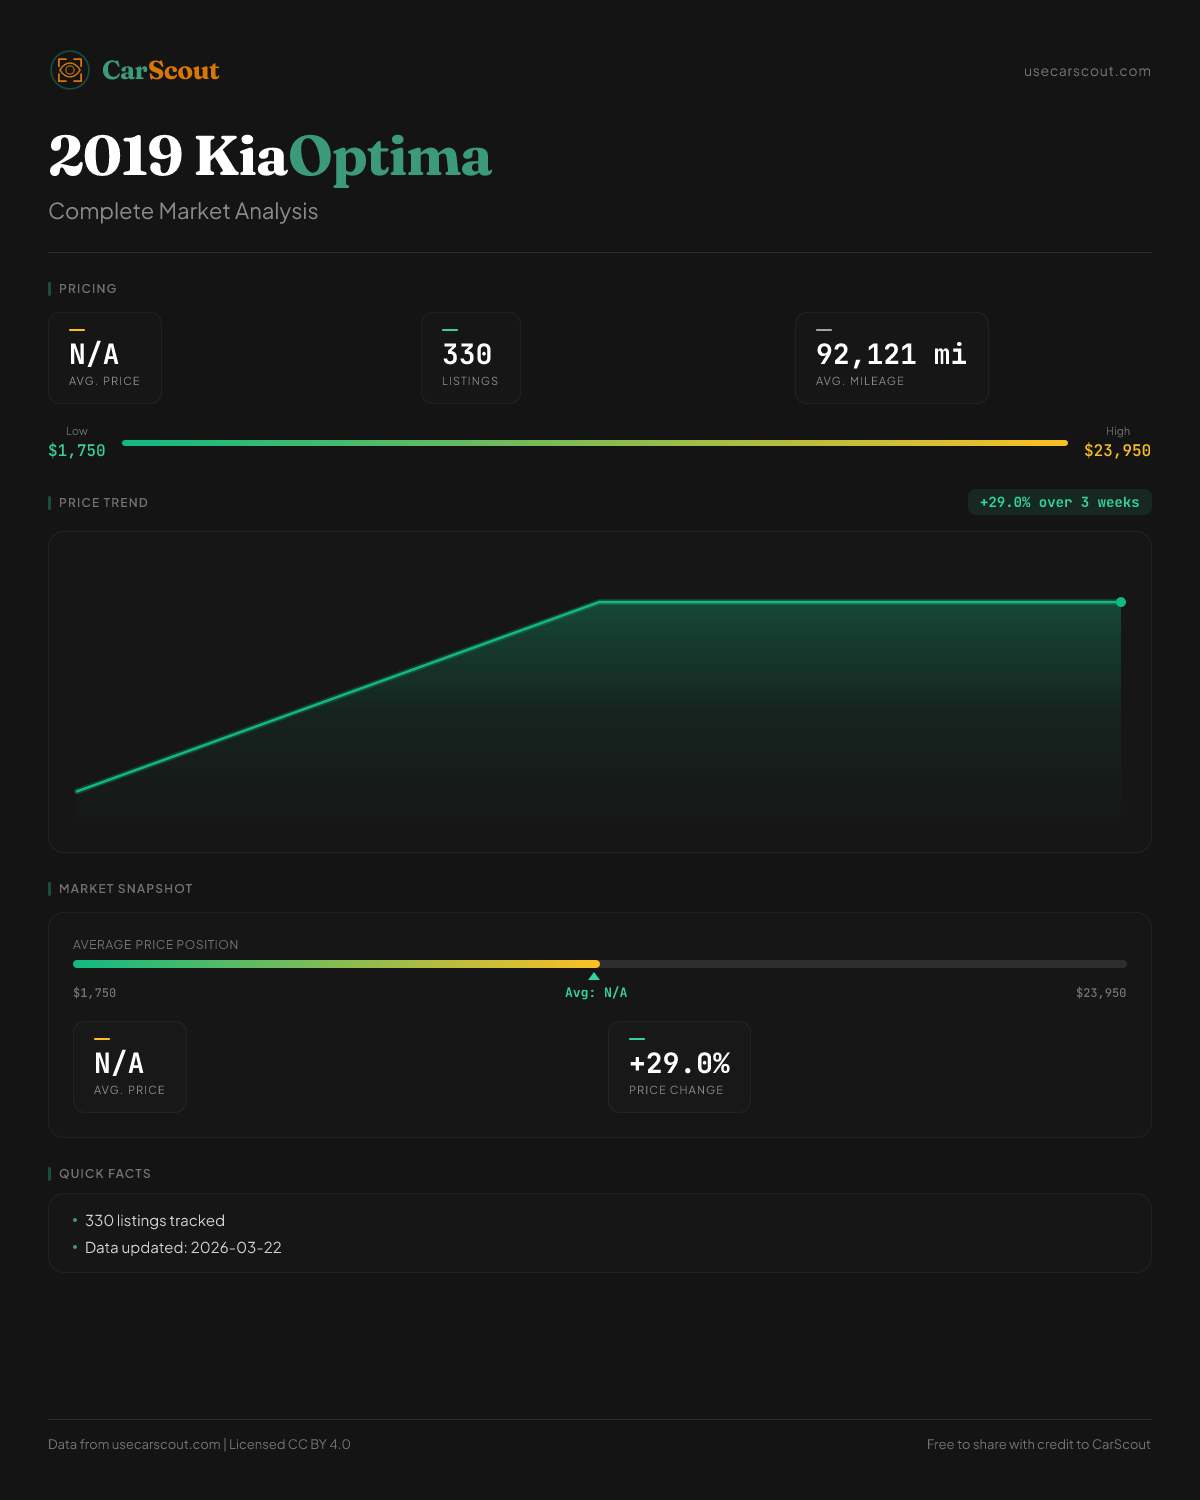Click the CarScout brand name
Screen dimensions: 1200x1500
[160, 71]
